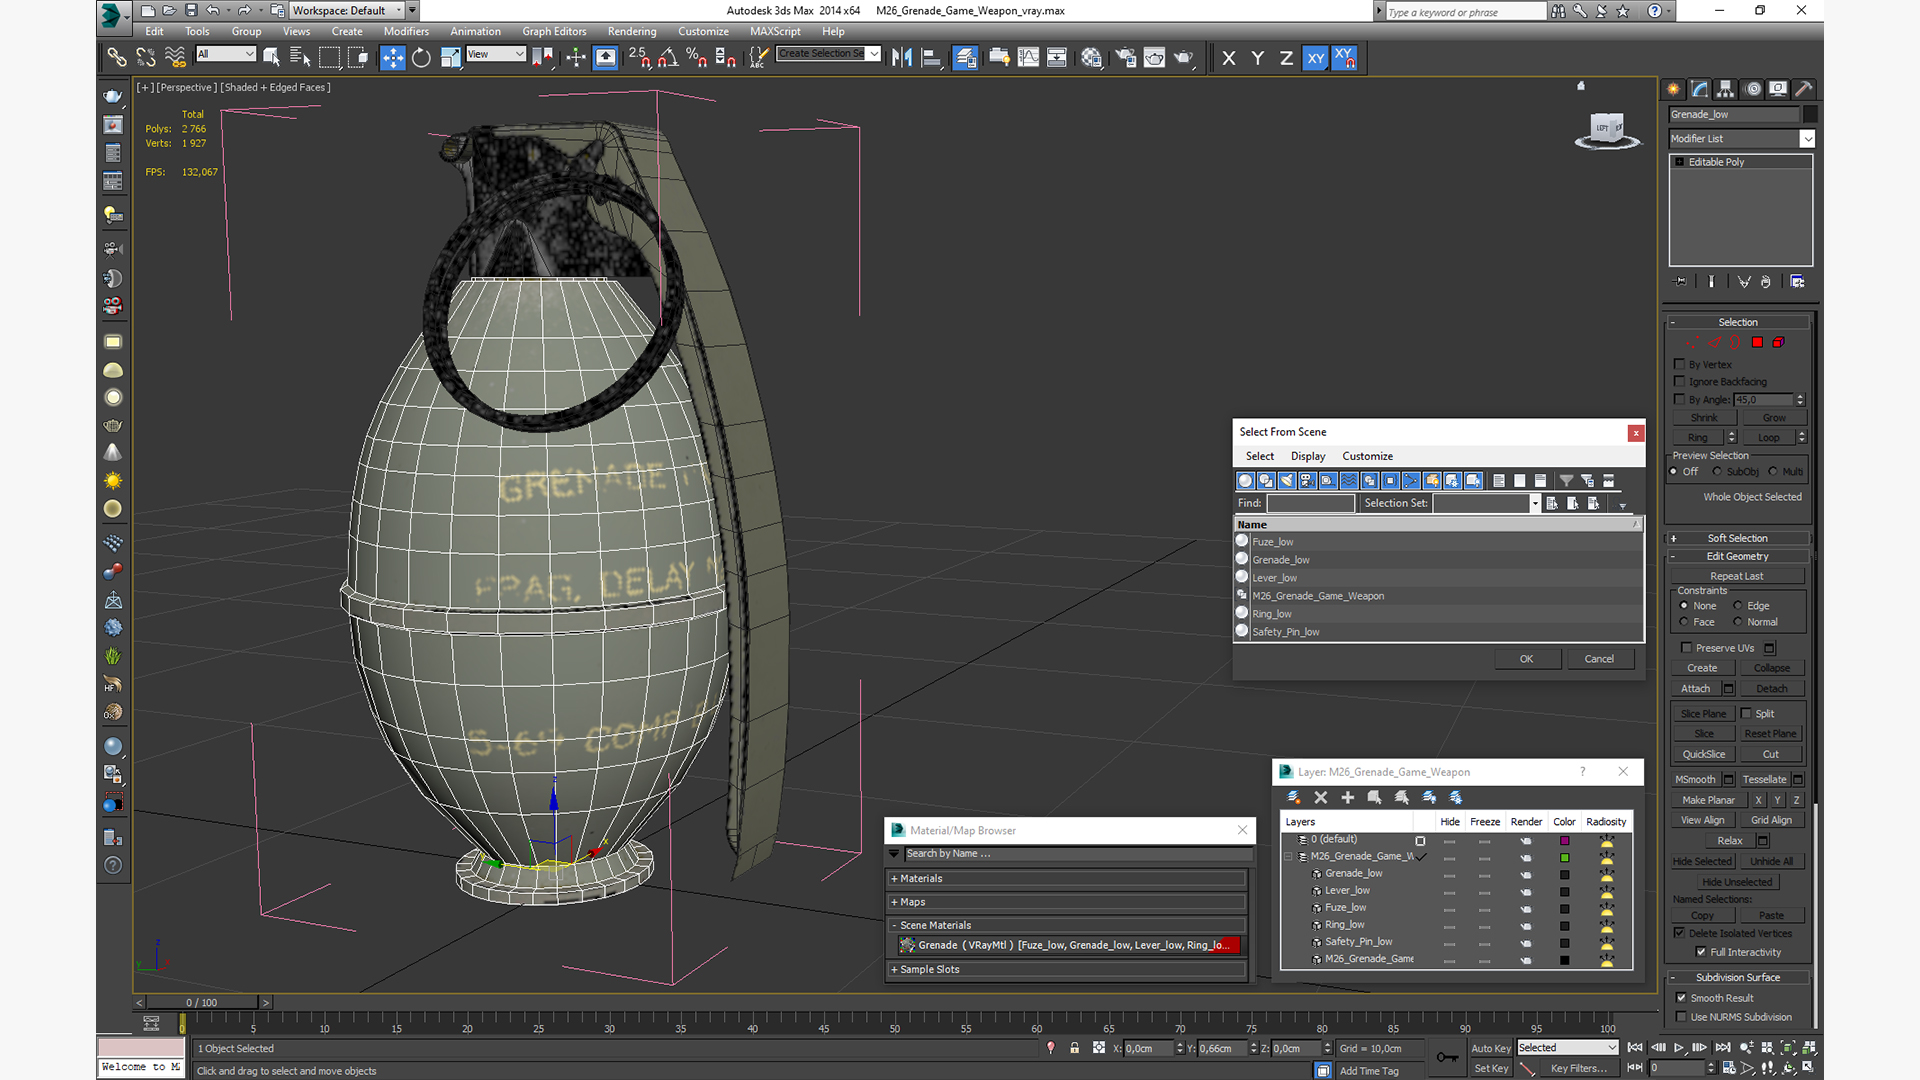The image size is (1920, 1080).
Task: Open the Create tab in command panel
Action: [1674, 89]
